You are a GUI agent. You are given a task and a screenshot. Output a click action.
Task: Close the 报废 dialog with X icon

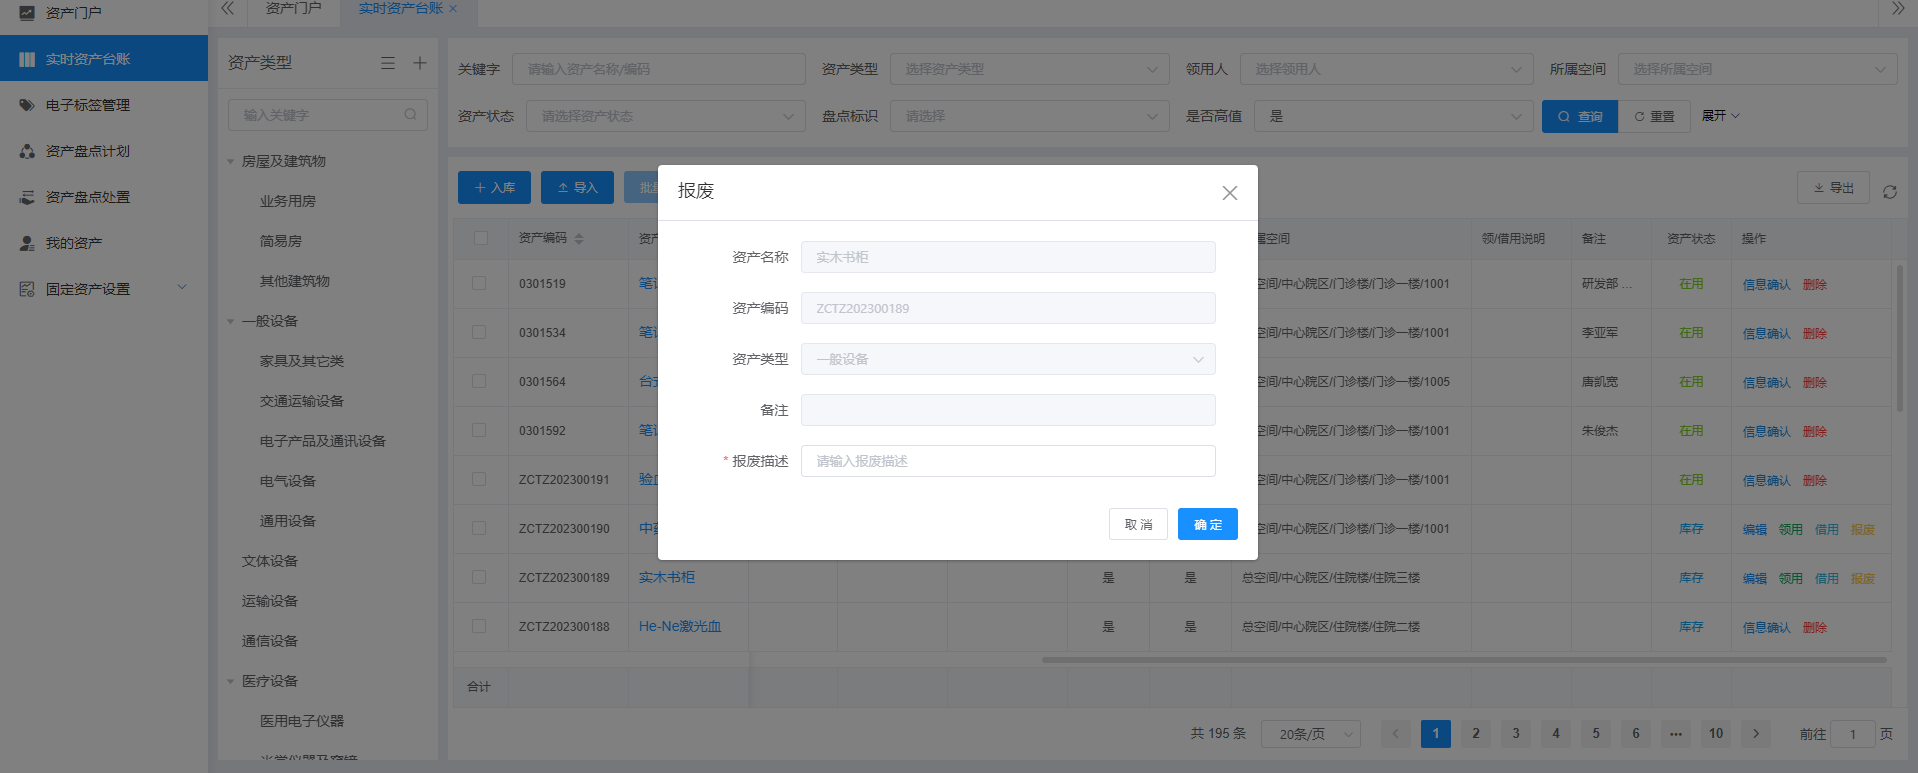(1229, 193)
